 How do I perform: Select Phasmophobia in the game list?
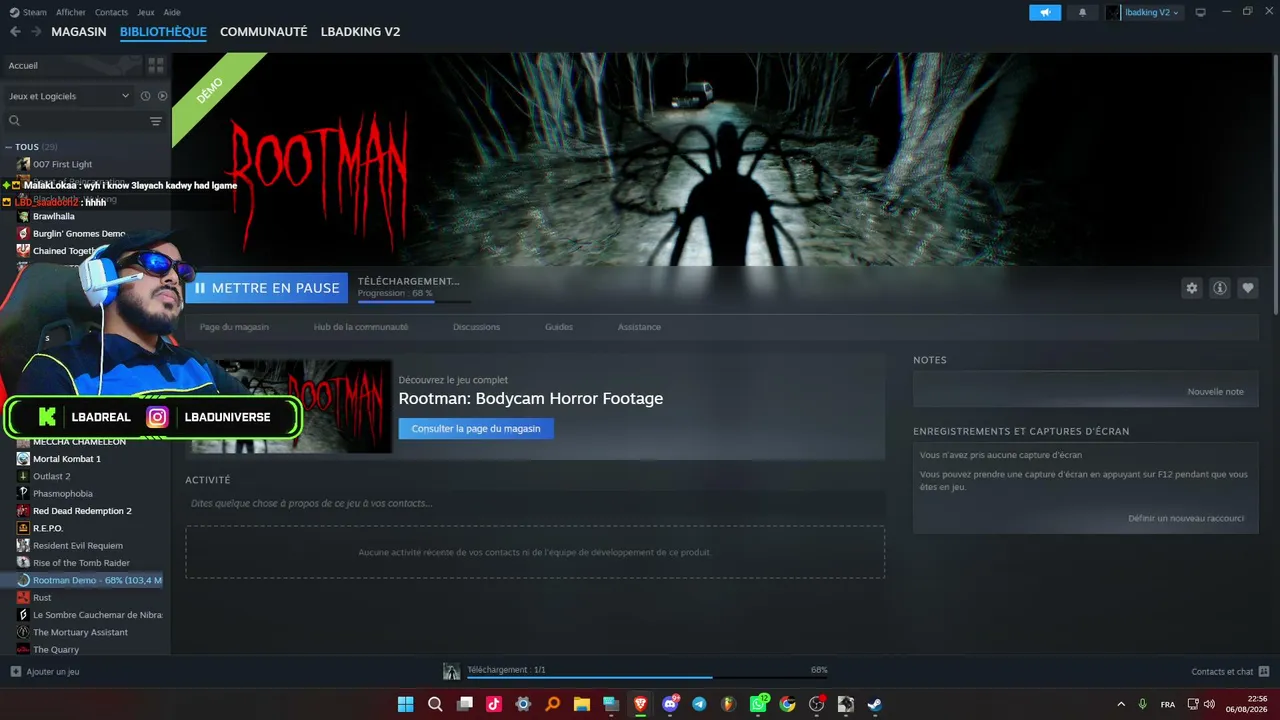tap(62, 494)
